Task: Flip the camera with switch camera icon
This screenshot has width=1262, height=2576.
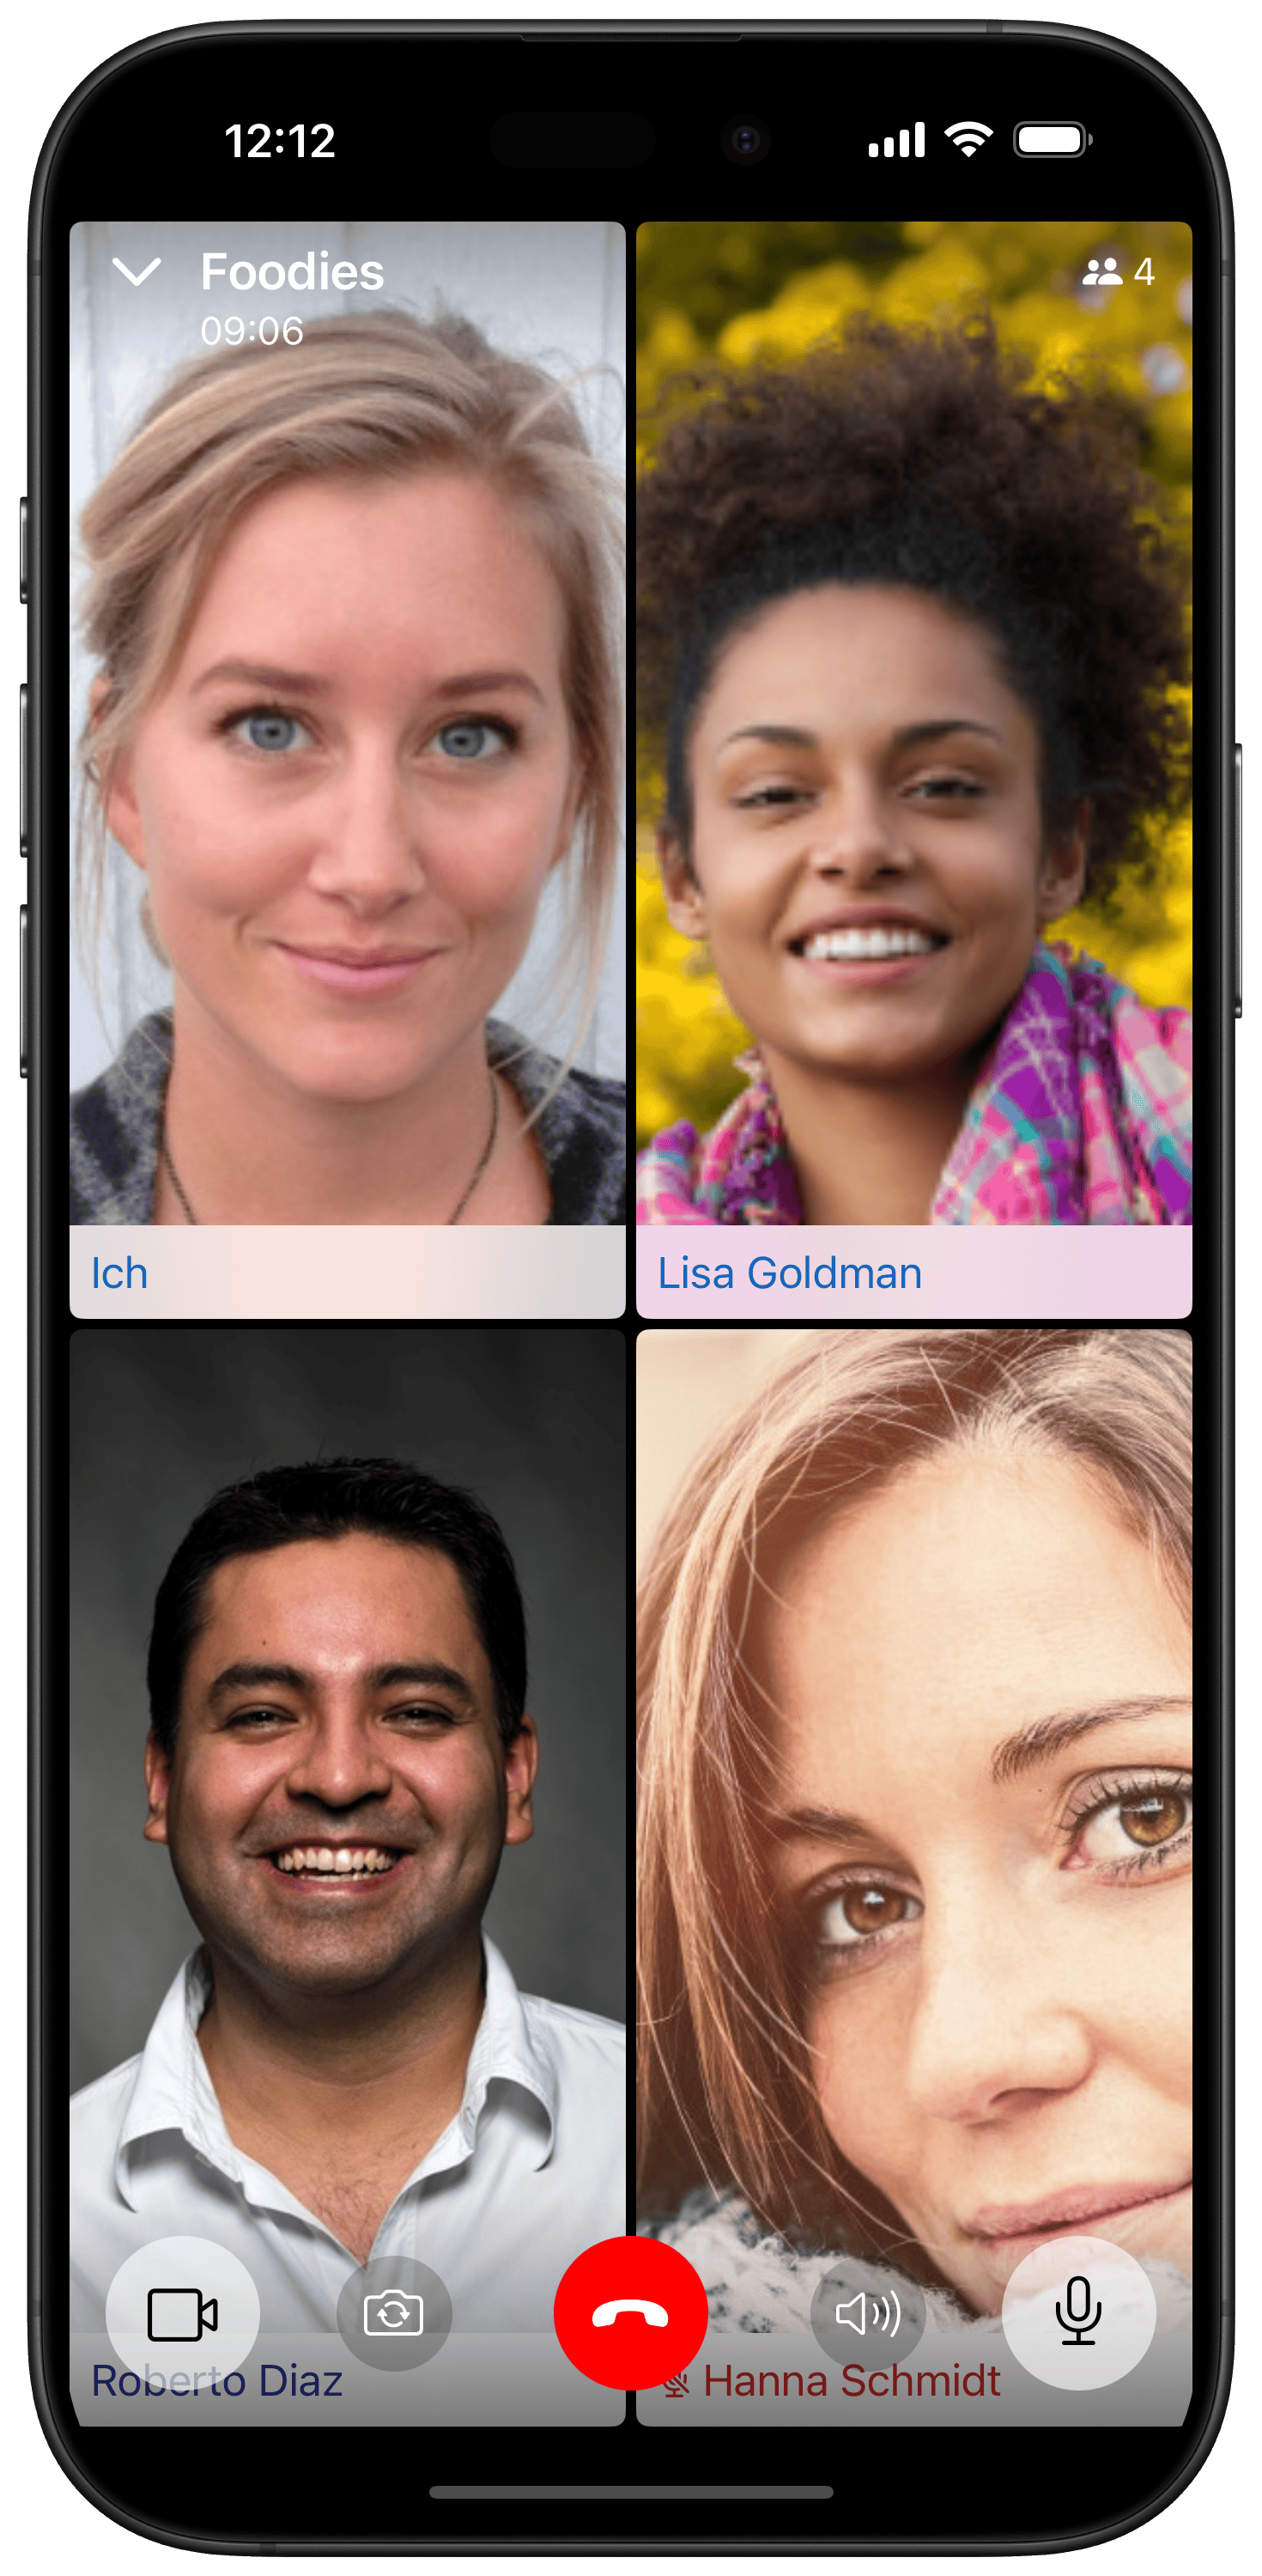Action: pyautogui.click(x=394, y=2314)
